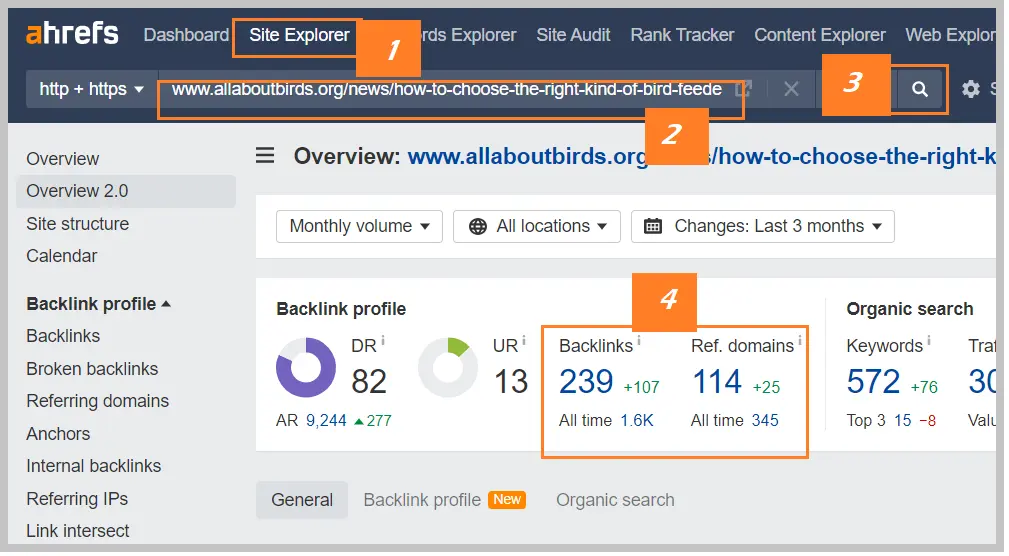Click the AR change value 277
The height and width of the screenshot is (556, 1009).
[379, 421]
